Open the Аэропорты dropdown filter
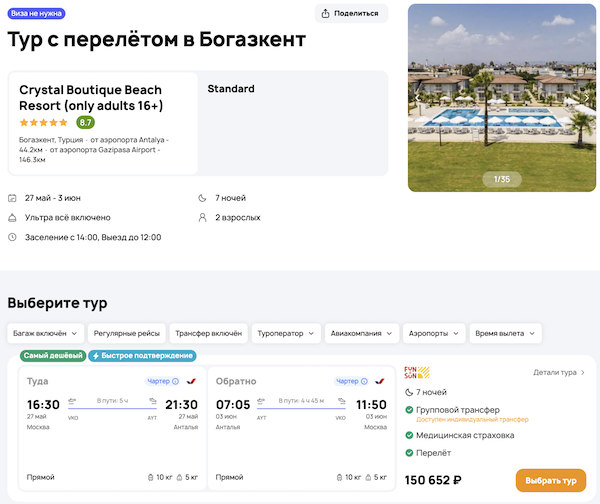This screenshot has height=504, width=600. point(434,333)
